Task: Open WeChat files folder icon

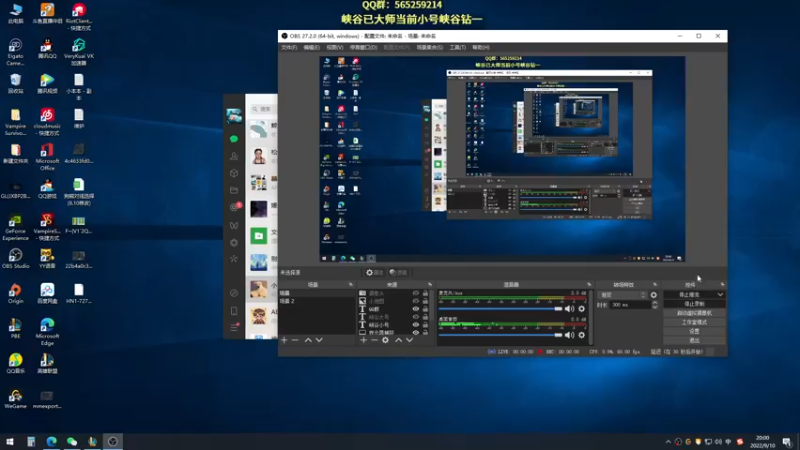Action: point(234,190)
